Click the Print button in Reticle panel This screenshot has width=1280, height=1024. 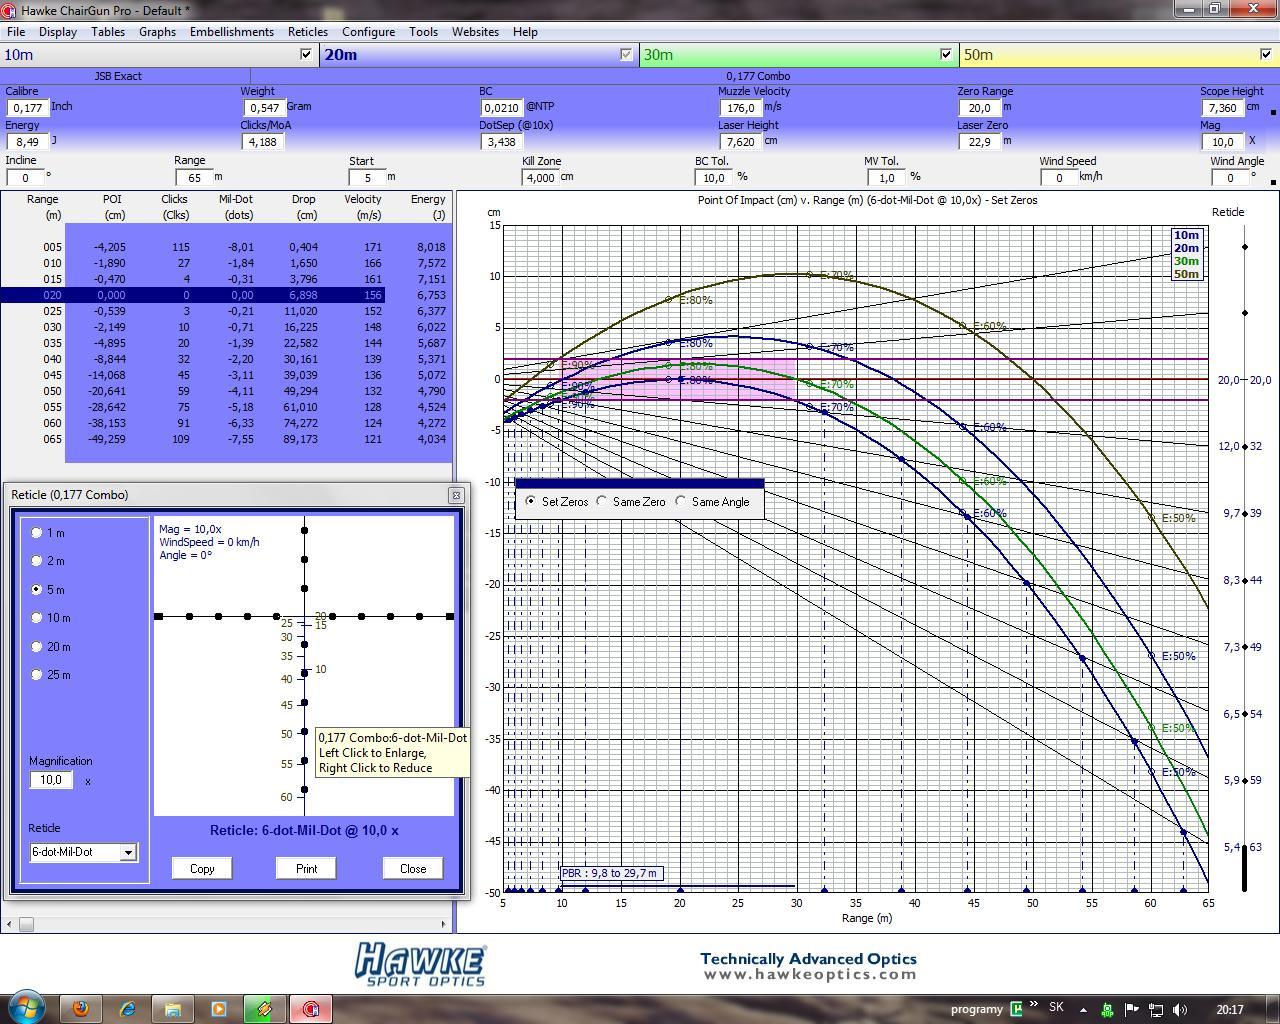click(306, 868)
